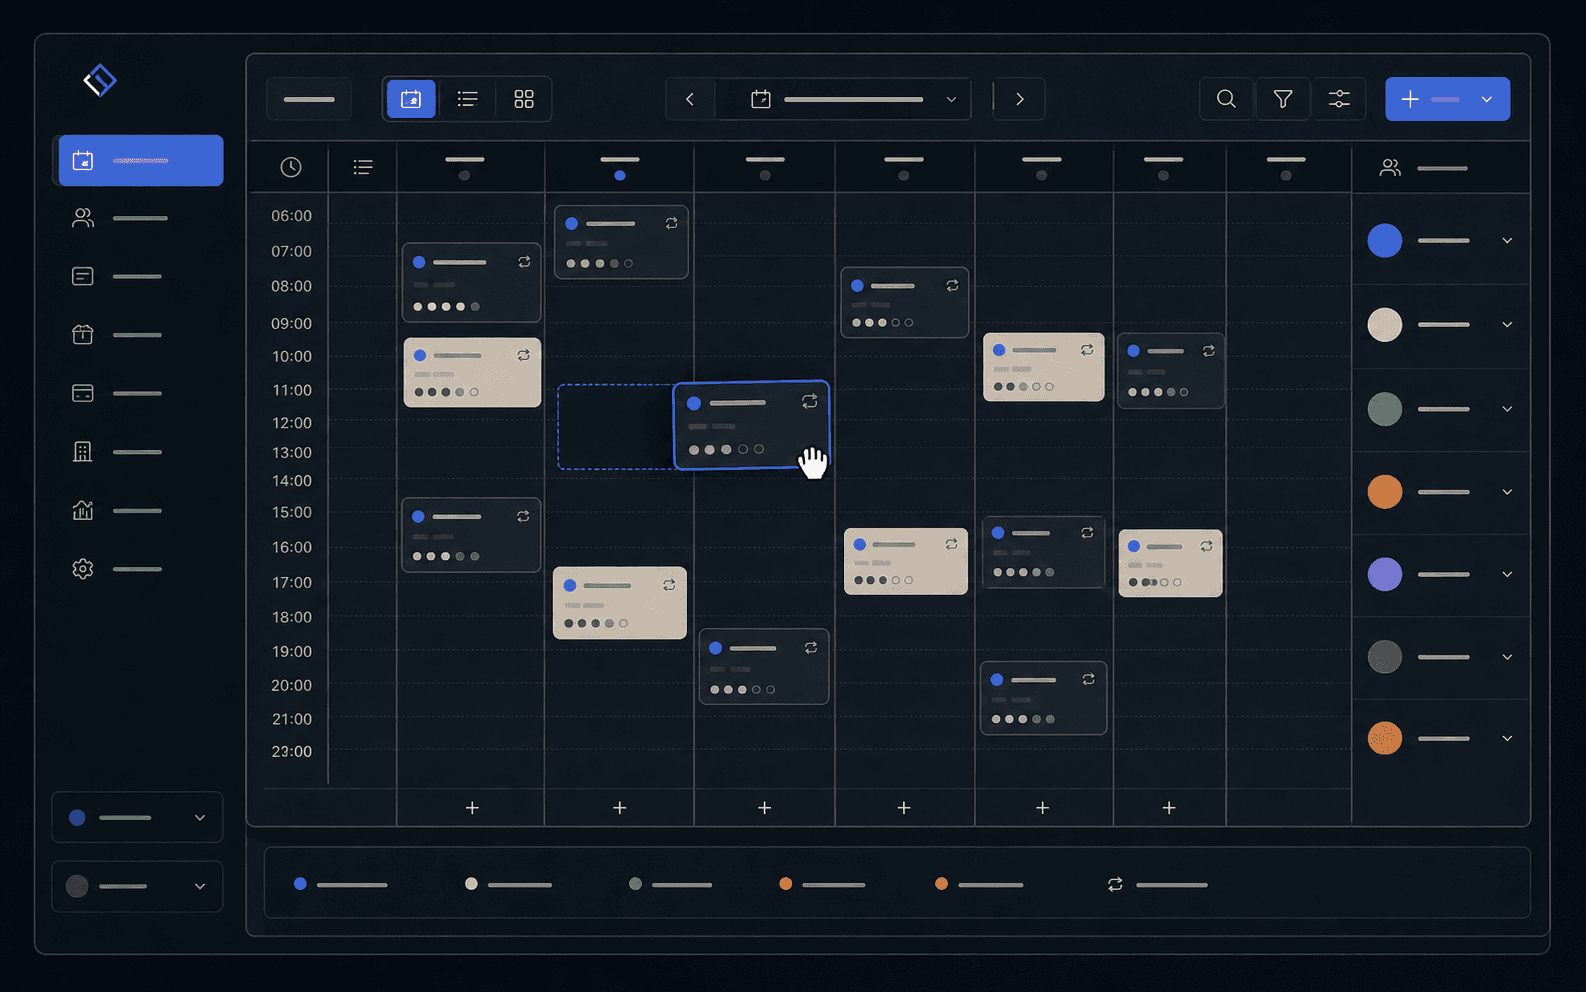Toggle the repeat icon legend item
Image resolution: width=1586 pixels, height=992 pixels.
click(1158, 884)
